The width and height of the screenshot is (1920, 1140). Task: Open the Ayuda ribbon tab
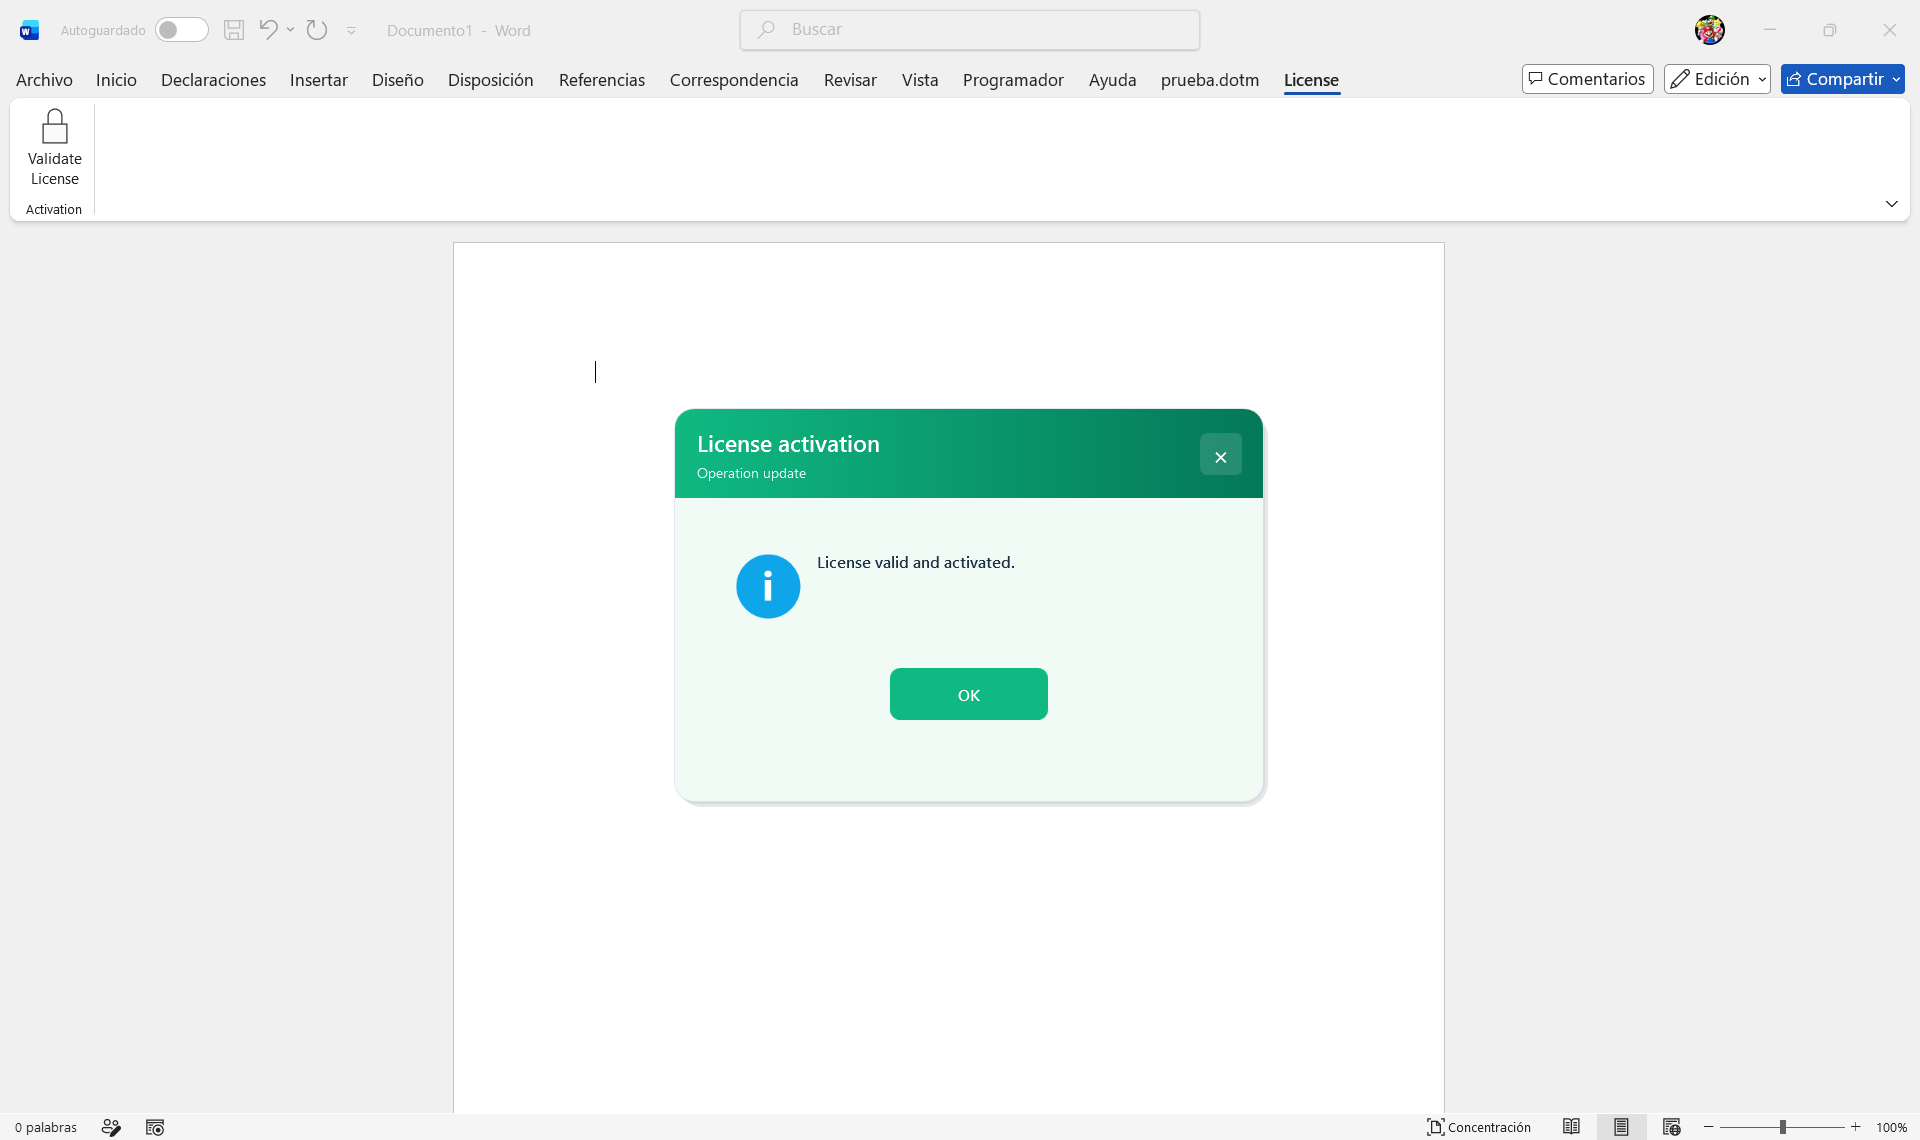[x=1112, y=80]
